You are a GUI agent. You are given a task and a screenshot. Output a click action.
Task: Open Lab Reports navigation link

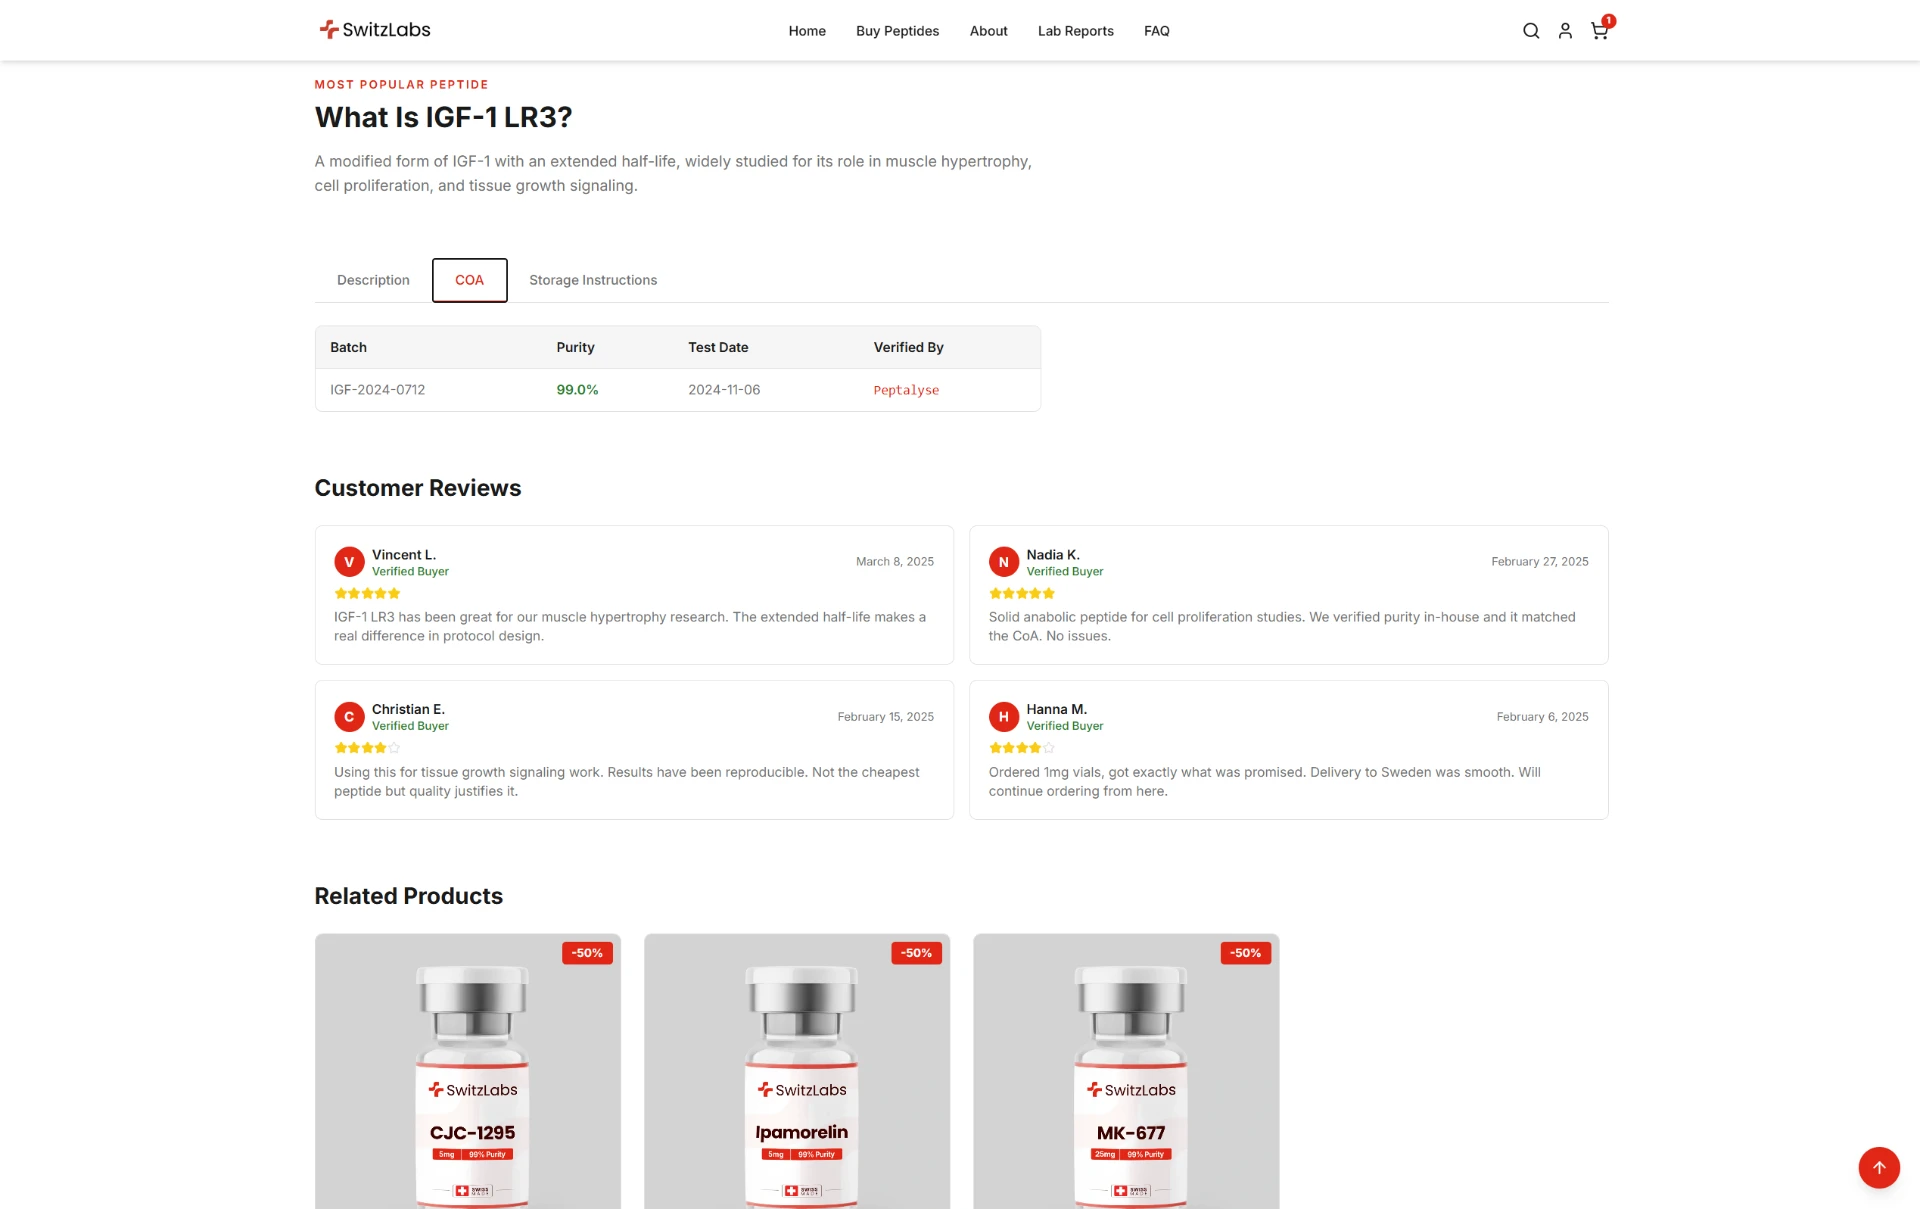[1075, 31]
